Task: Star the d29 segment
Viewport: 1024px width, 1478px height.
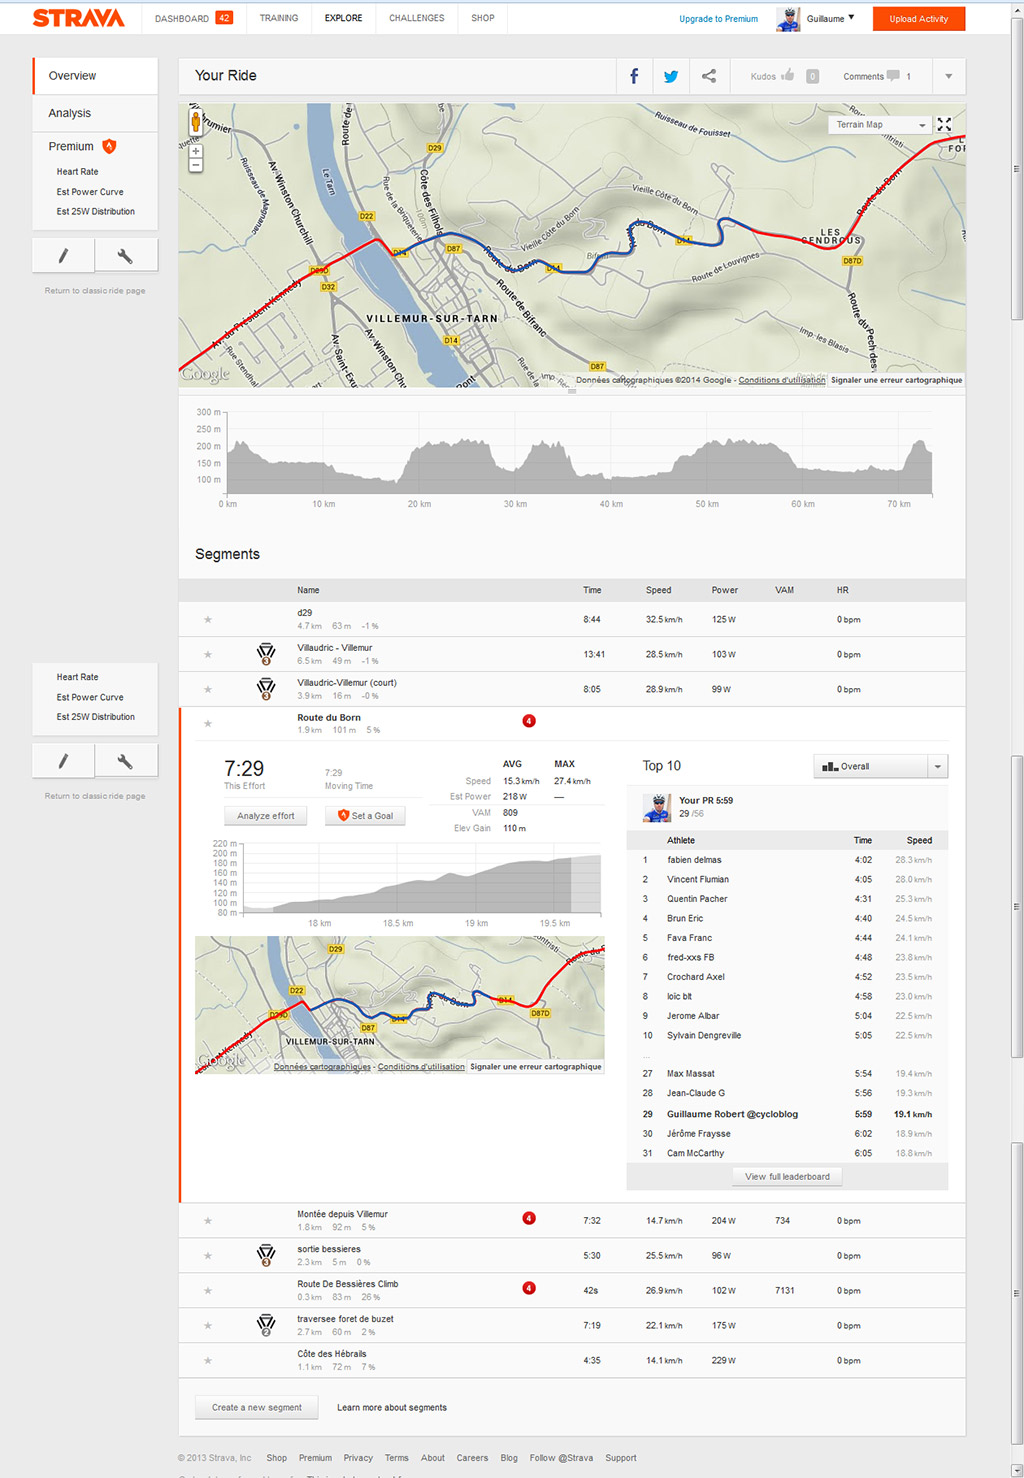Action: click(208, 620)
